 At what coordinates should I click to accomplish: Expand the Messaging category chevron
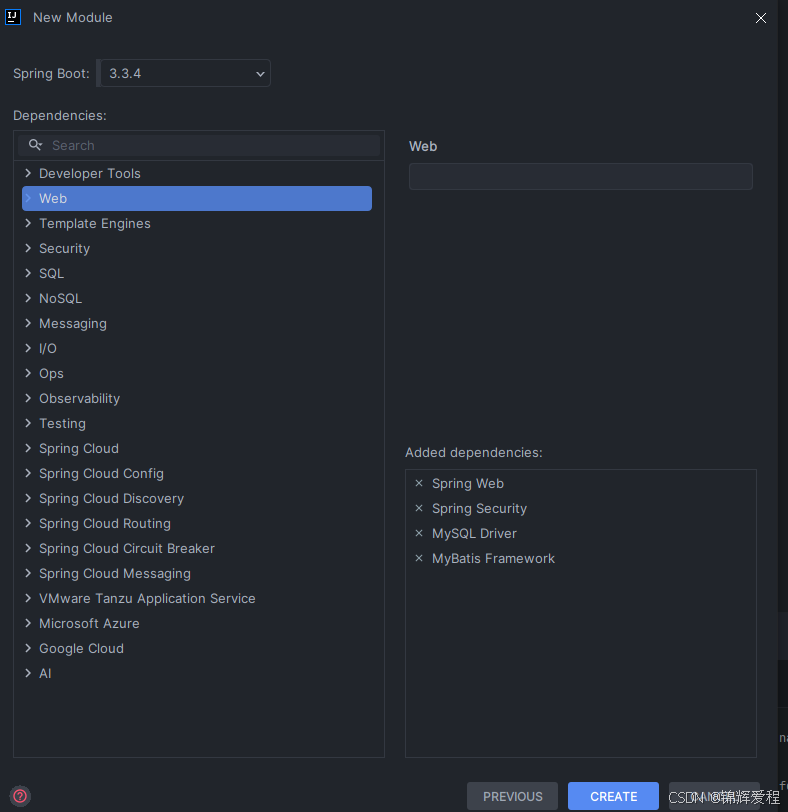point(28,323)
